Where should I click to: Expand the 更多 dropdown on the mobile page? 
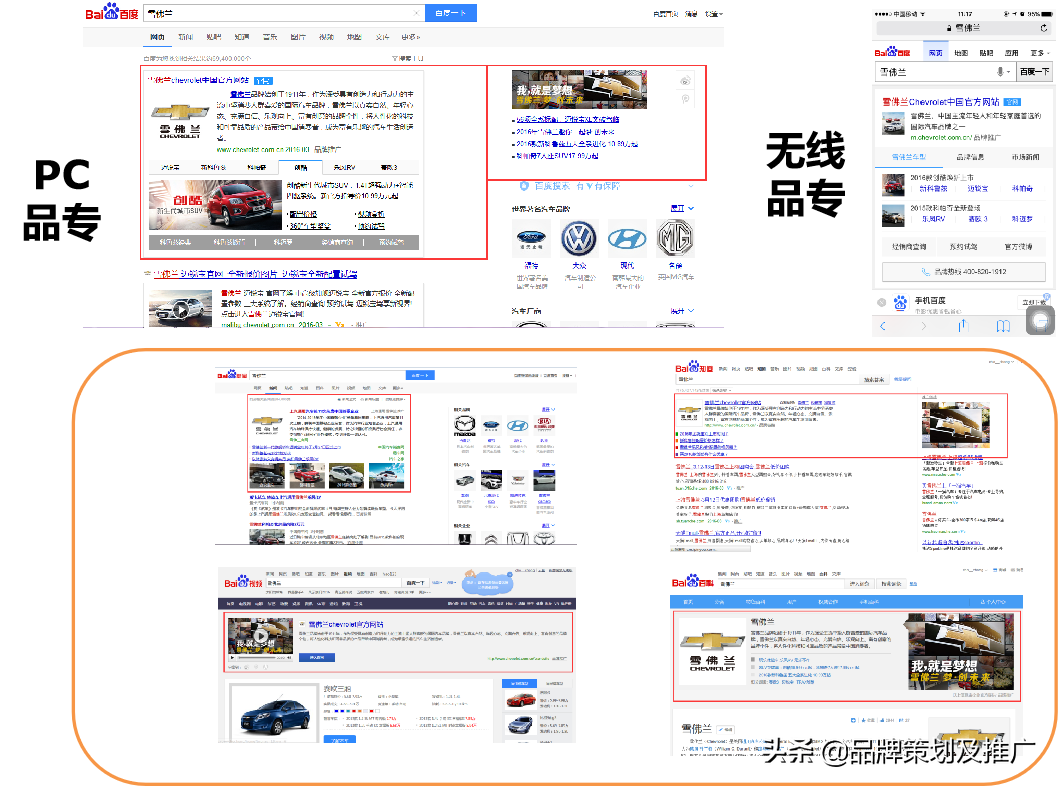[1040, 53]
